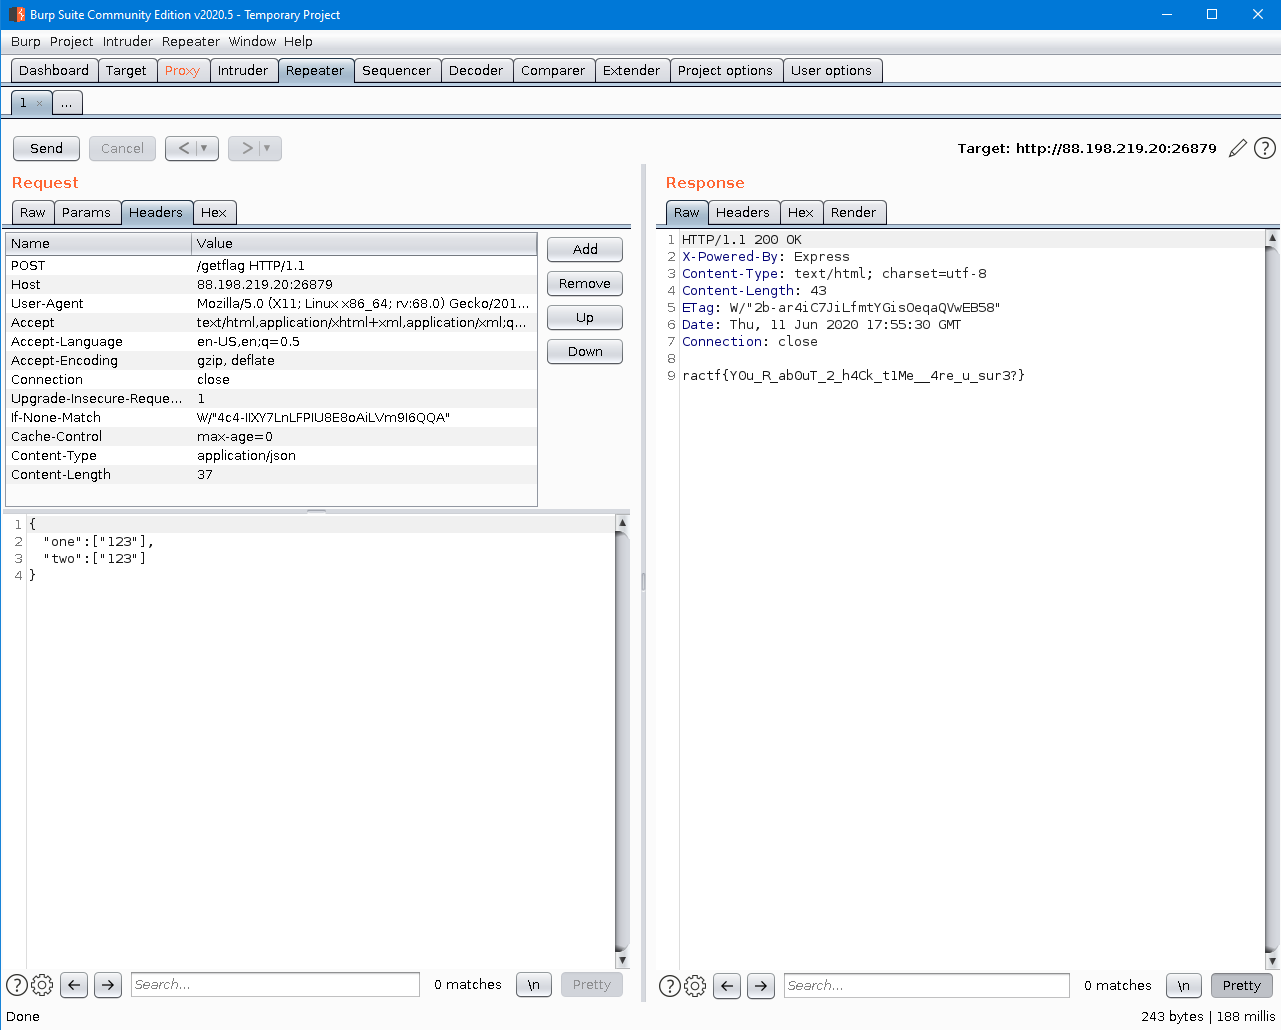The width and height of the screenshot is (1281, 1030).
Task: Open the Help menu
Action: point(298,42)
